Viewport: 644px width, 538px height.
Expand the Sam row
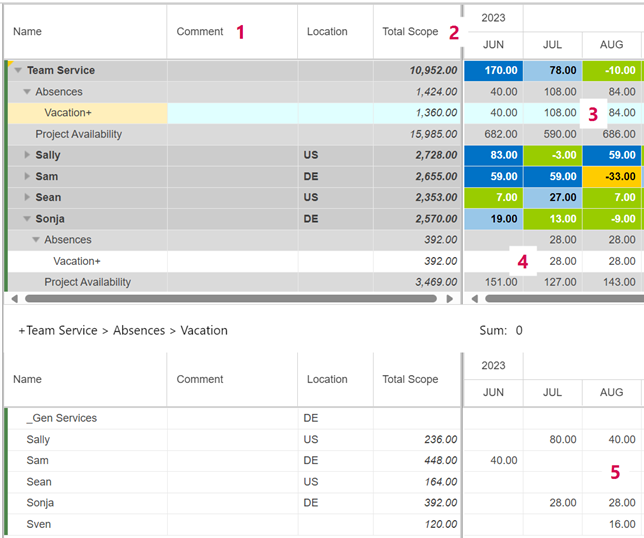click(27, 176)
